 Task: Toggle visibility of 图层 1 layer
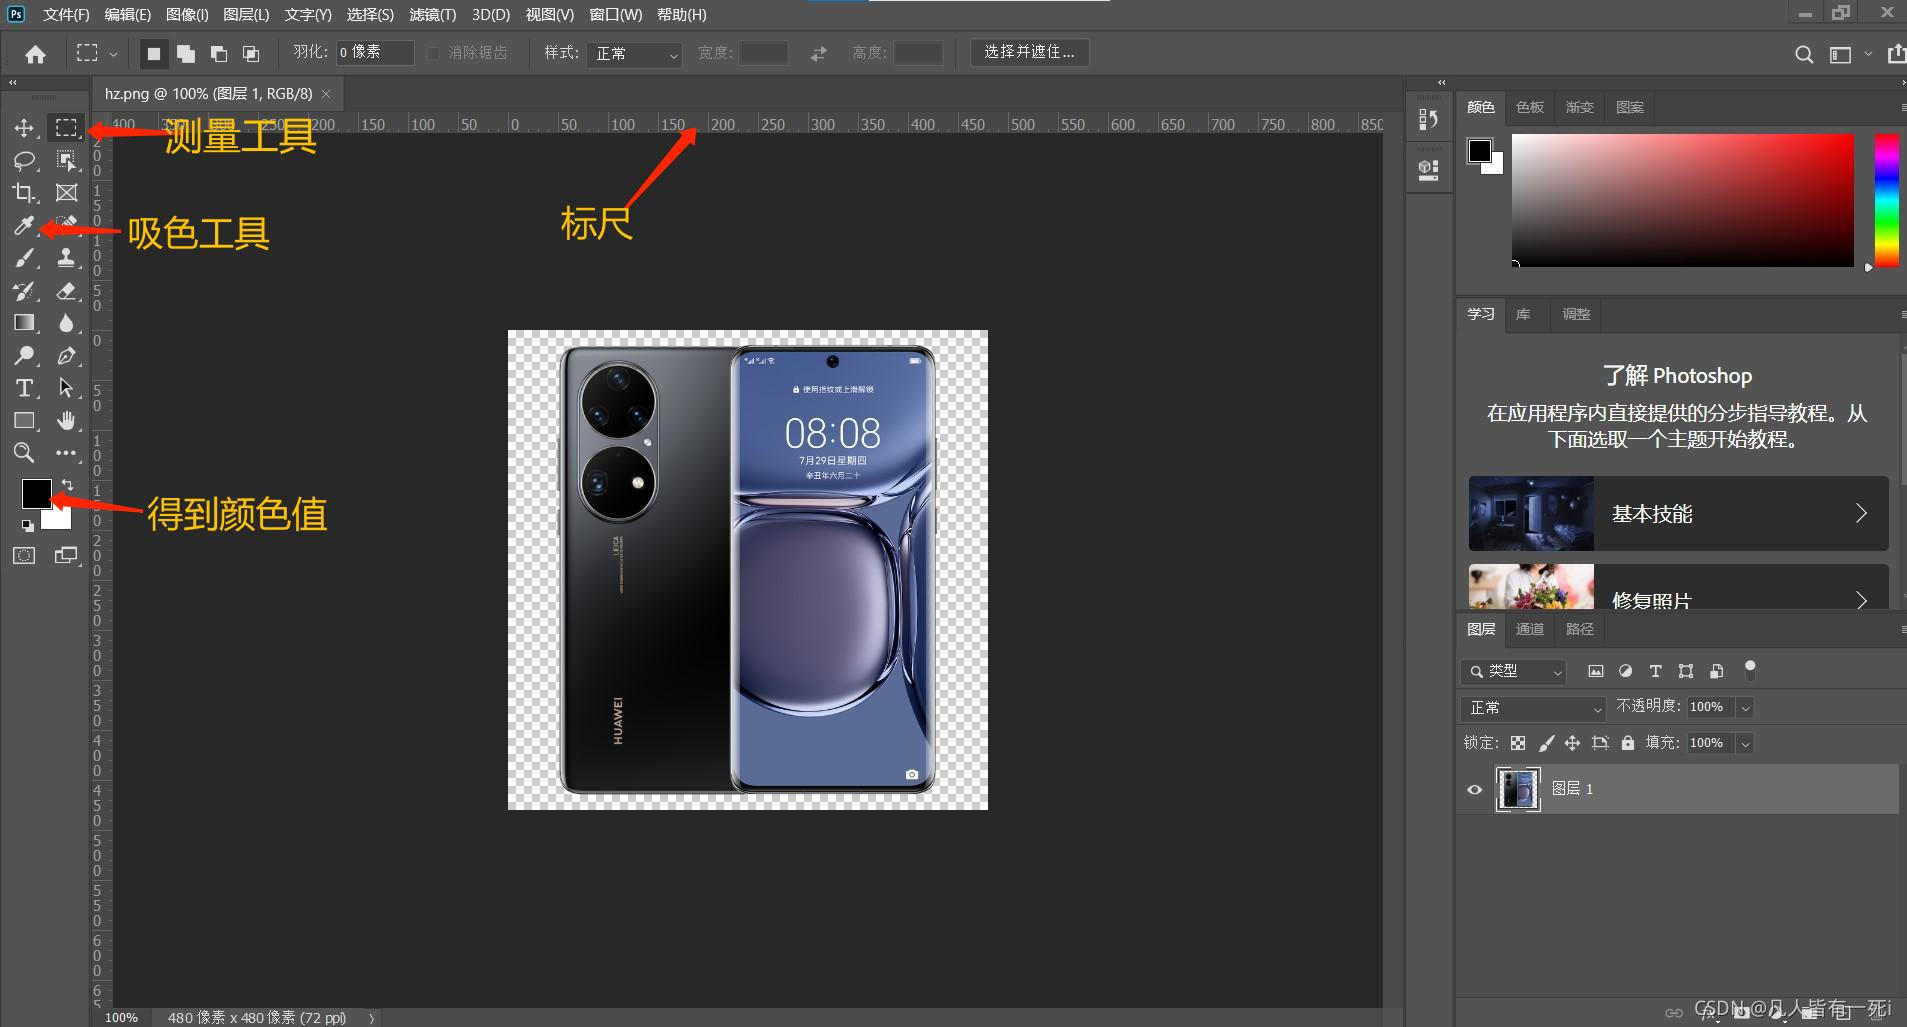pos(1474,789)
